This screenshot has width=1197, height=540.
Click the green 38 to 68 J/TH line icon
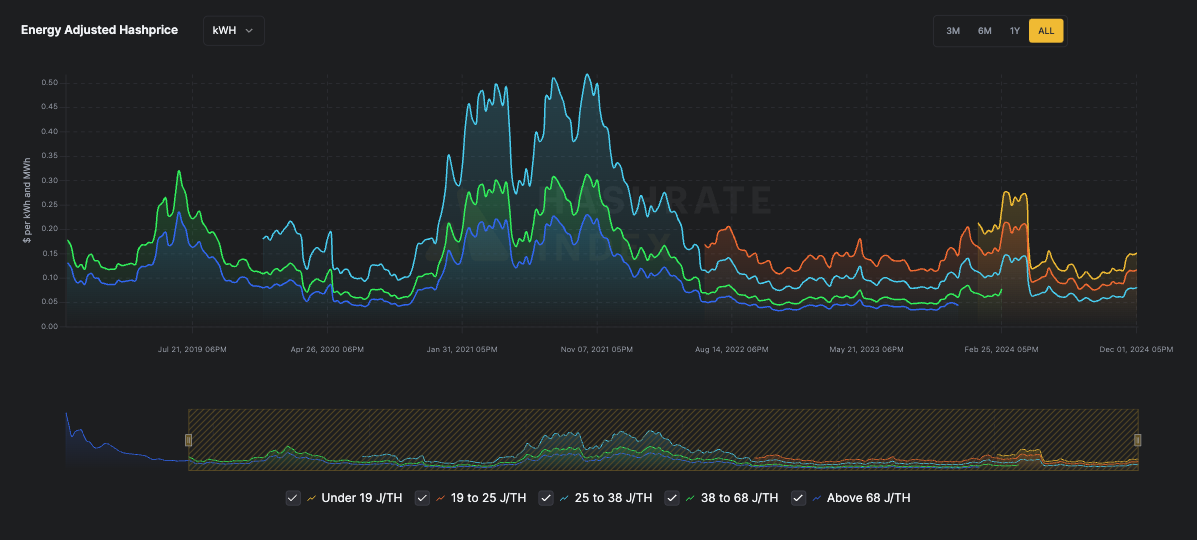tap(690, 498)
